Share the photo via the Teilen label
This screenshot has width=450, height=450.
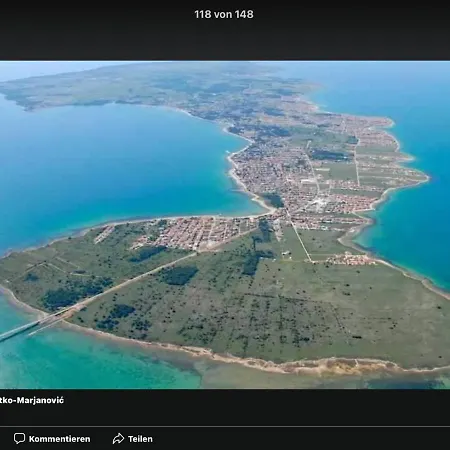(x=140, y=439)
